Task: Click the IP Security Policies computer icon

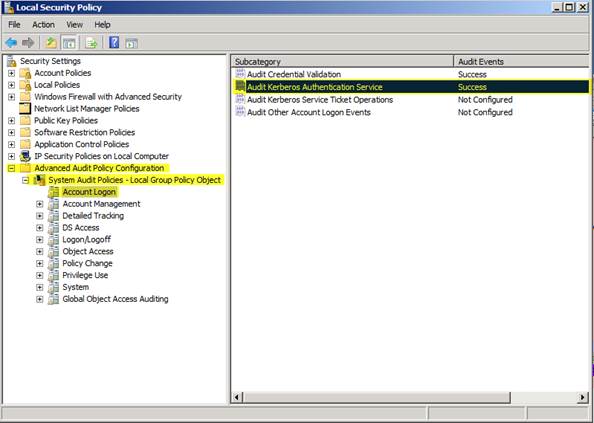Action: tap(25, 156)
